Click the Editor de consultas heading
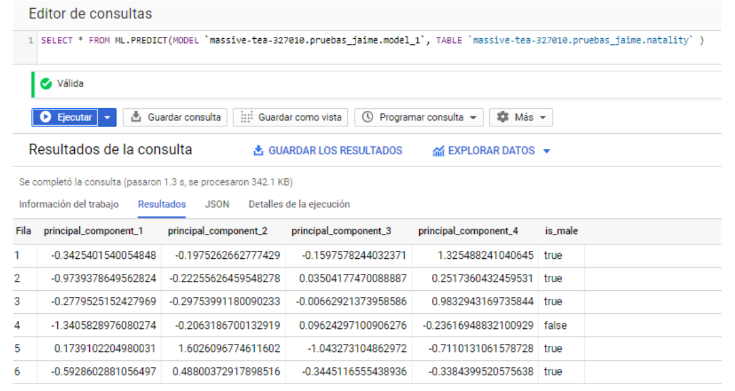 [x=90, y=14]
